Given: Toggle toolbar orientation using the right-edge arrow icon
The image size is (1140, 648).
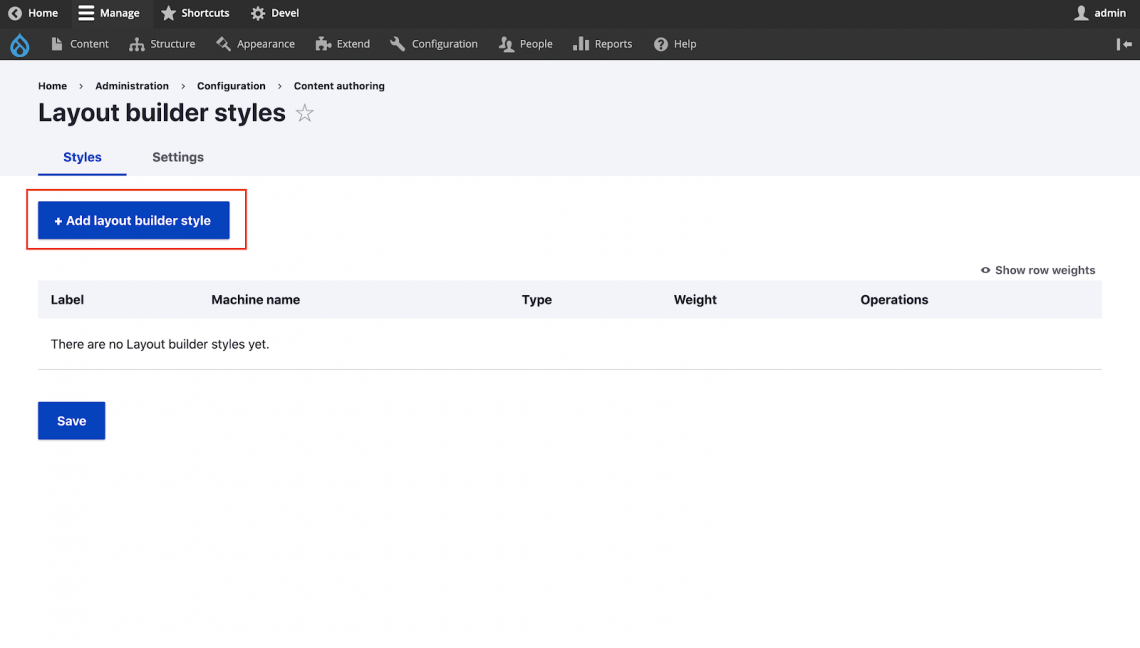Looking at the screenshot, I should 1124,44.
